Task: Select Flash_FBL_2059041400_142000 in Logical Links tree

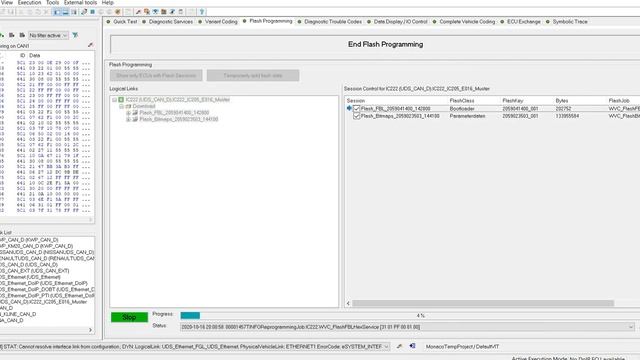Action: point(174,113)
